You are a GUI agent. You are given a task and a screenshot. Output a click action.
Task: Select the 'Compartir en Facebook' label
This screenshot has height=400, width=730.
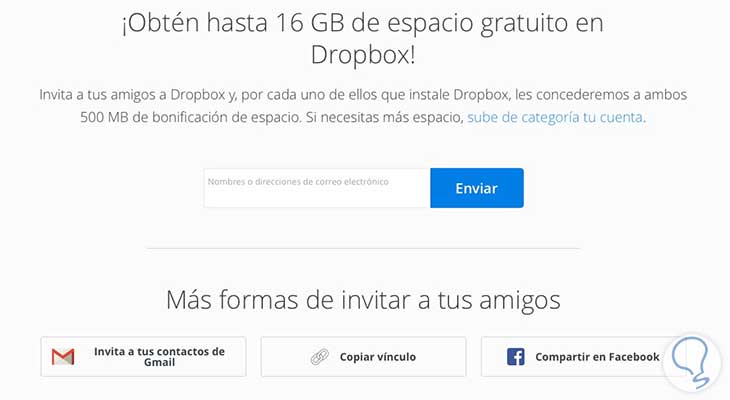[x=597, y=357]
